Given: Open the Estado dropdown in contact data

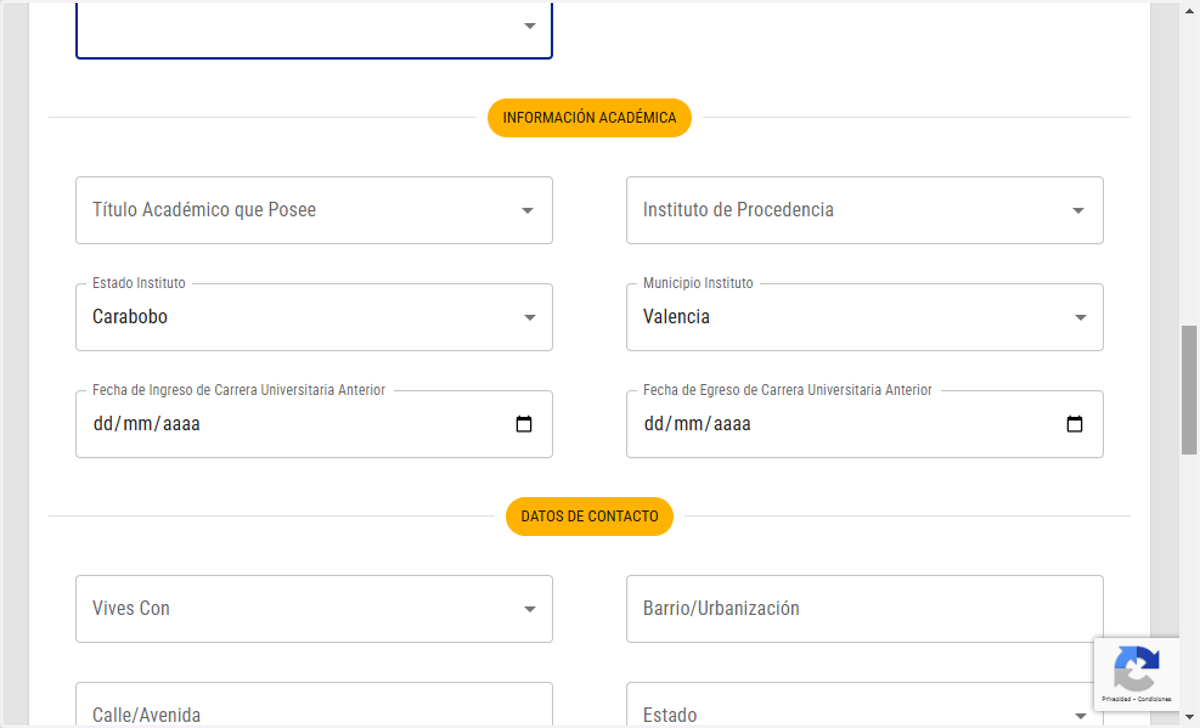Looking at the screenshot, I should click(x=865, y=705).
